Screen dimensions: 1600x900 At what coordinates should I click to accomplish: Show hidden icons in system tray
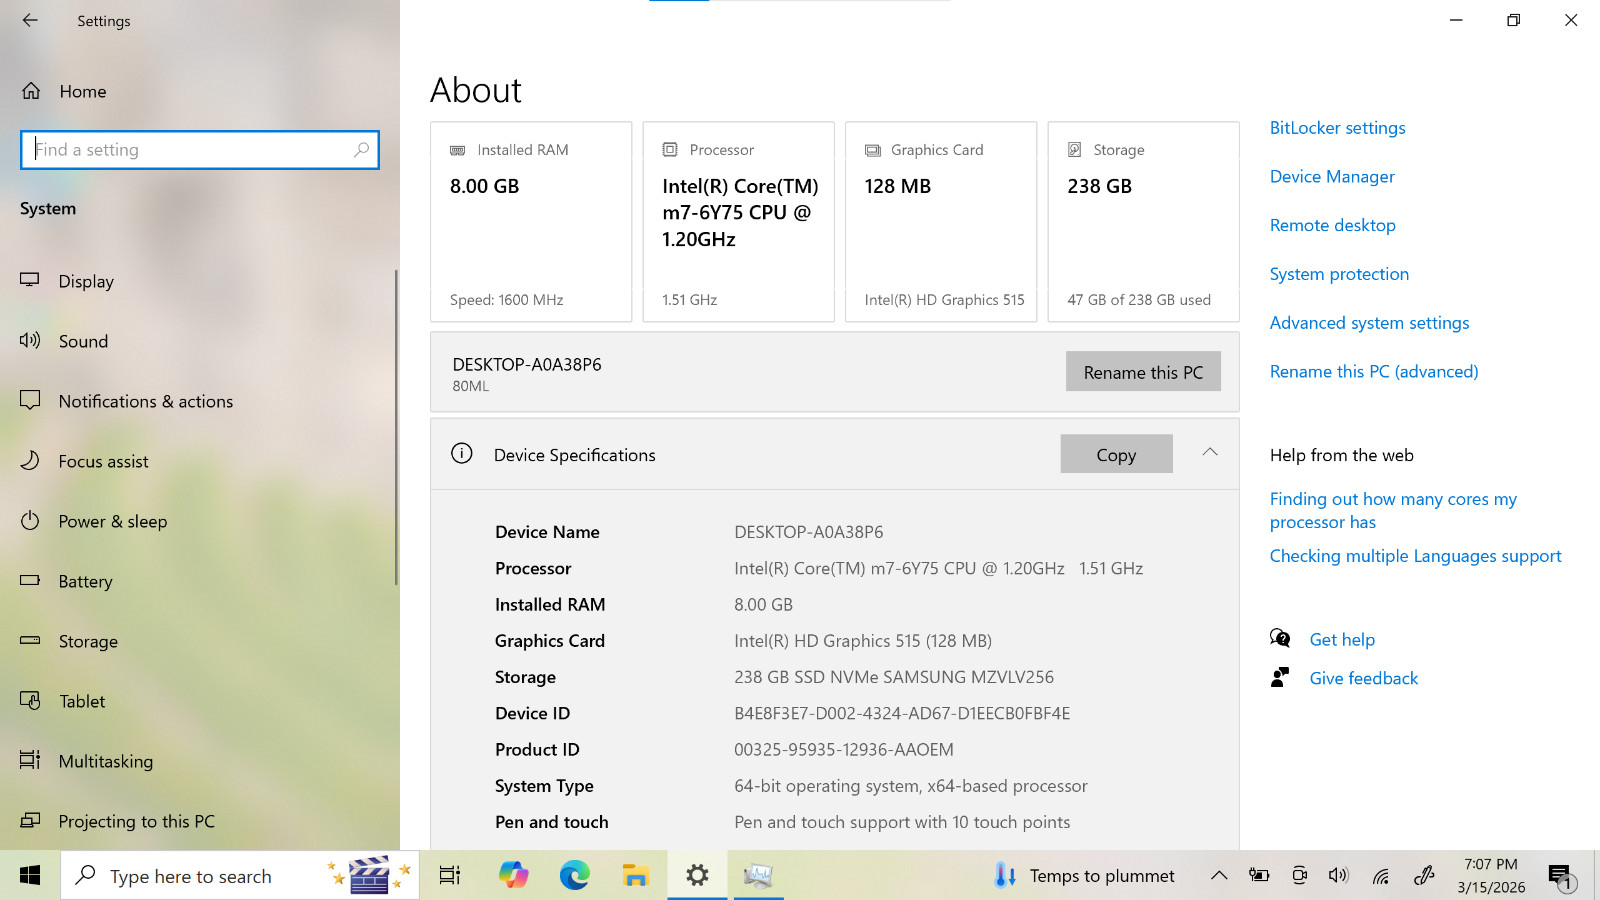click(1219, 876)
